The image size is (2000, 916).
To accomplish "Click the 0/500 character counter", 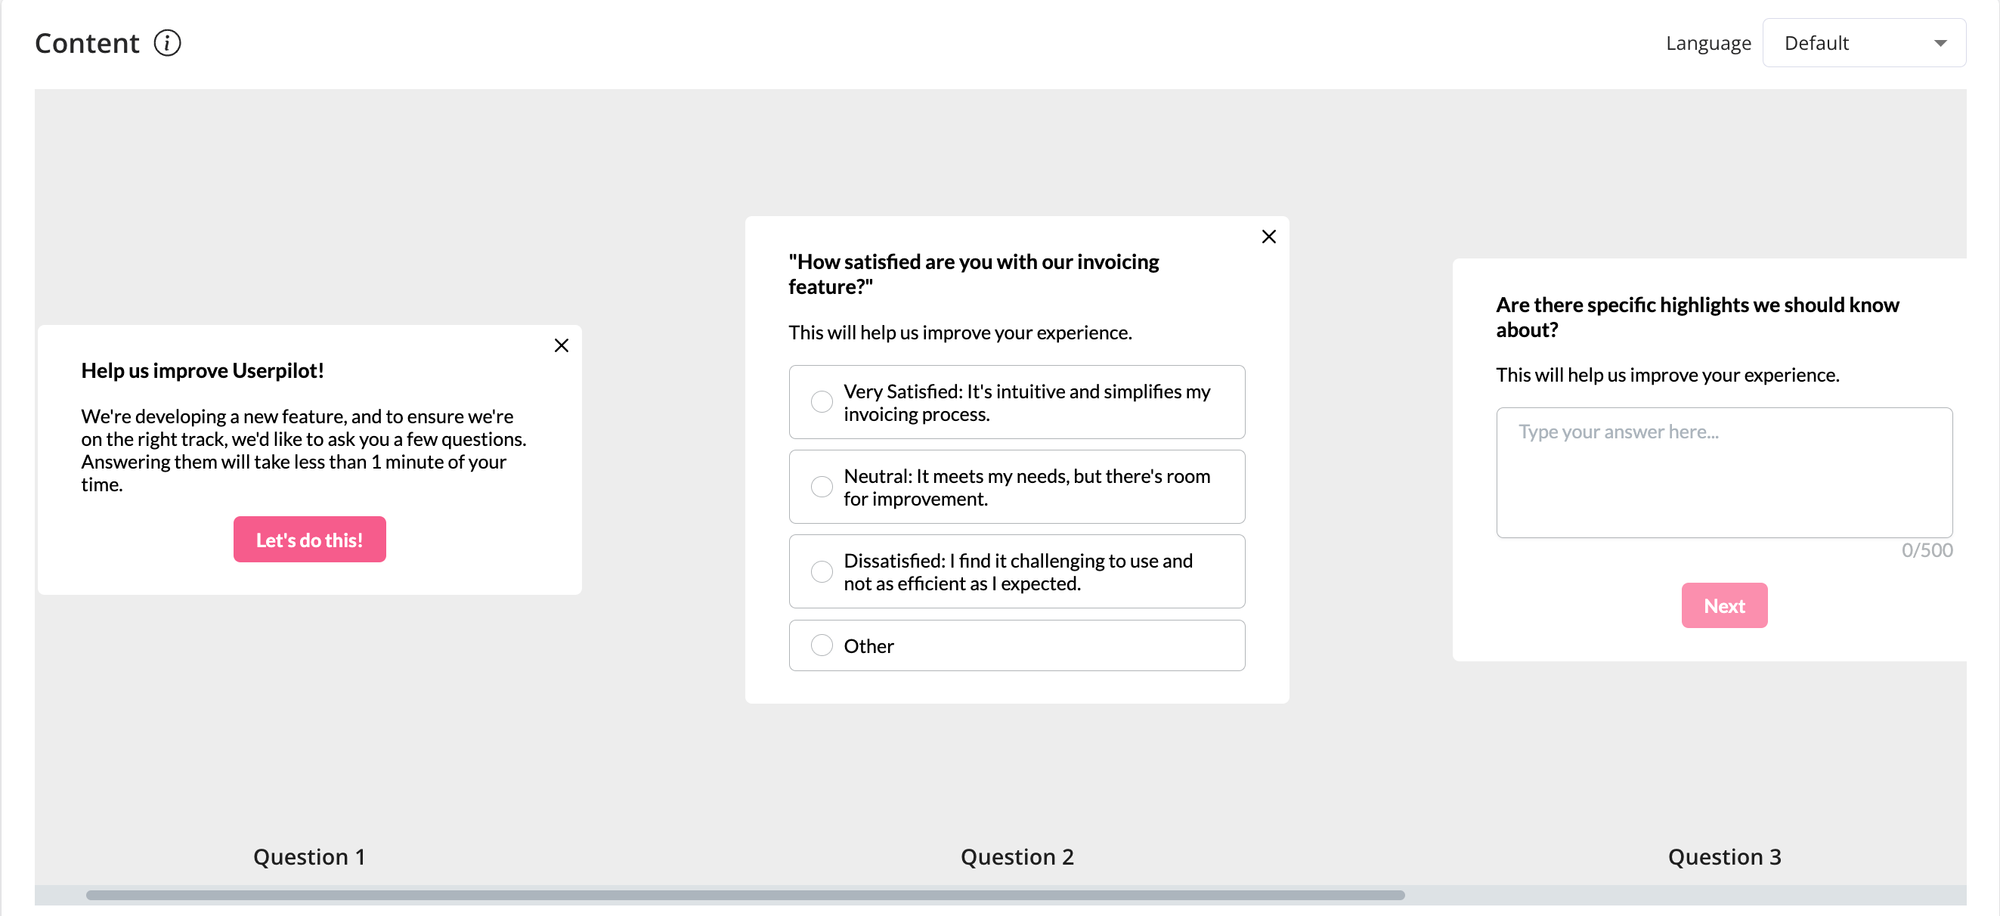I will [x=1928, y=549].
